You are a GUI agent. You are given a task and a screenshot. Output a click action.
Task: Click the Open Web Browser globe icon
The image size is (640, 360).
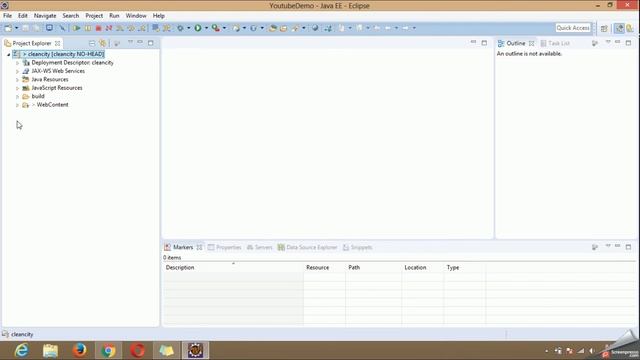click(315, 28)
